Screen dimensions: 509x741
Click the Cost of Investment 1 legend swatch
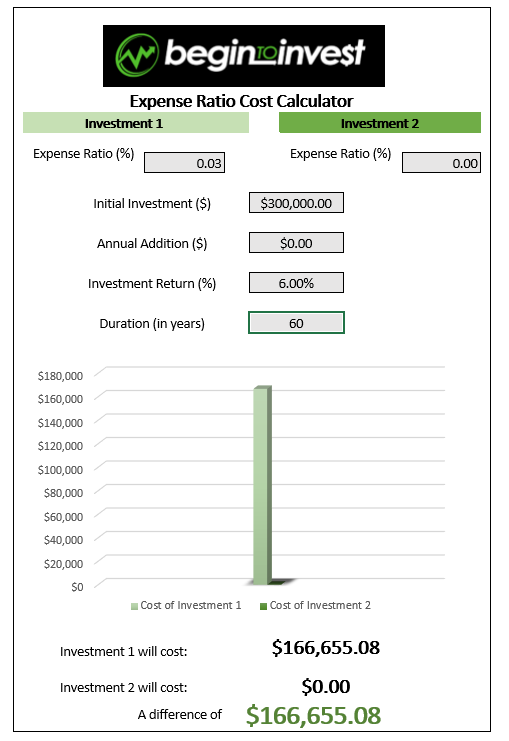point(134,606)
